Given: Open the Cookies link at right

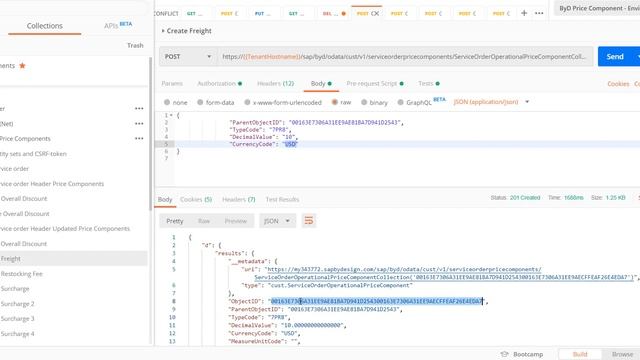Looking at the screenshot, I should click(x=618, y=84).
